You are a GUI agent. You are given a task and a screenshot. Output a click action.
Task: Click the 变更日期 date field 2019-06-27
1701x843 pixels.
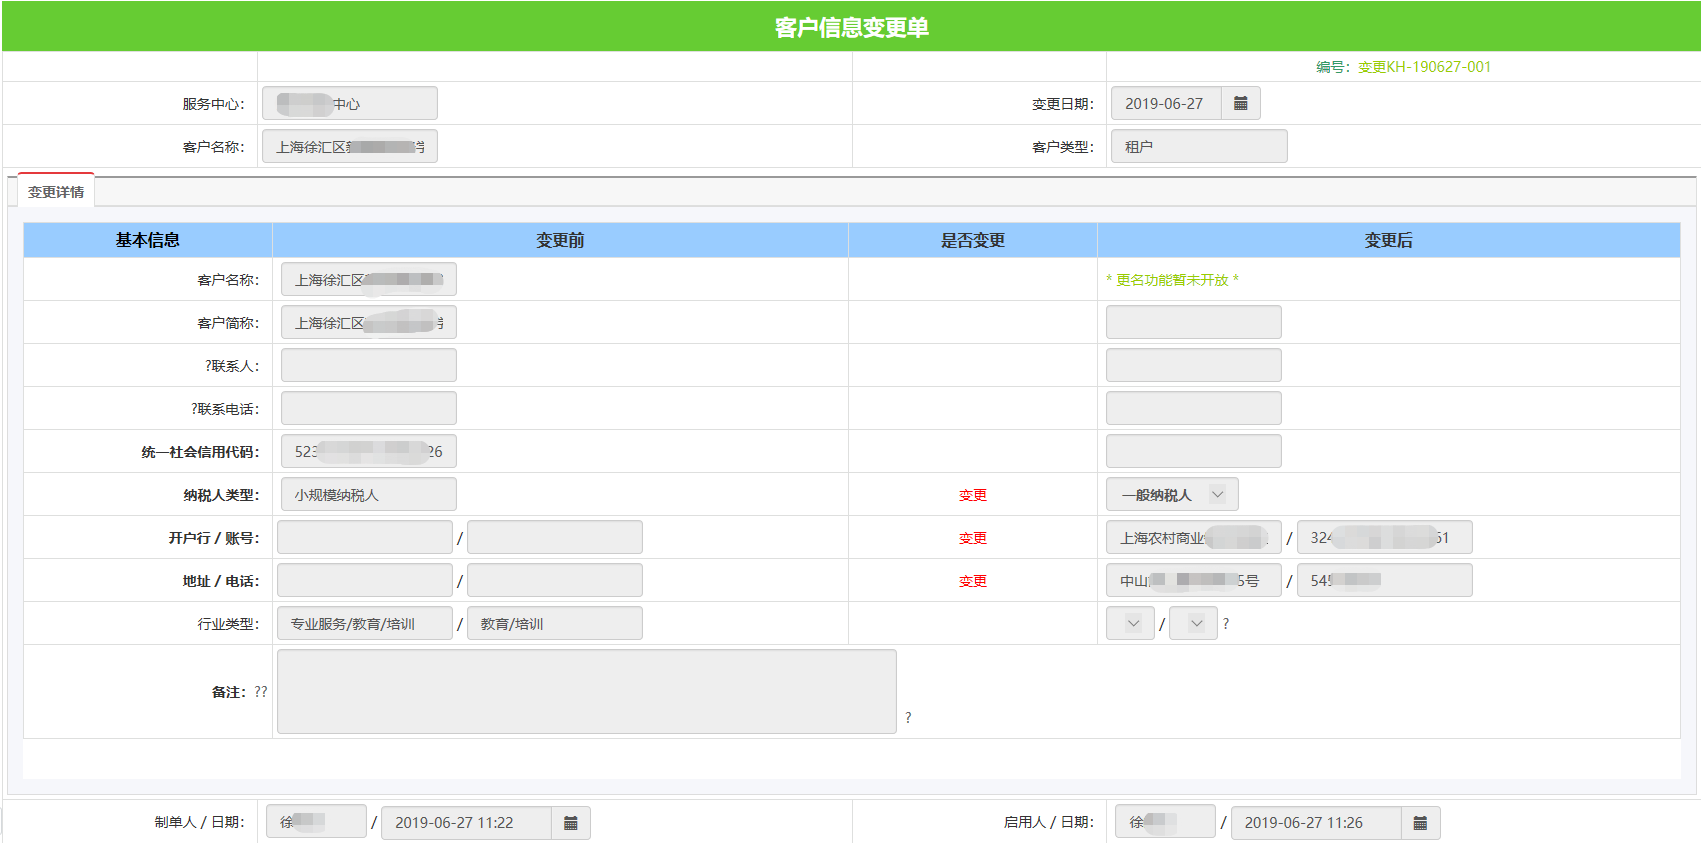click(1165, 103)
